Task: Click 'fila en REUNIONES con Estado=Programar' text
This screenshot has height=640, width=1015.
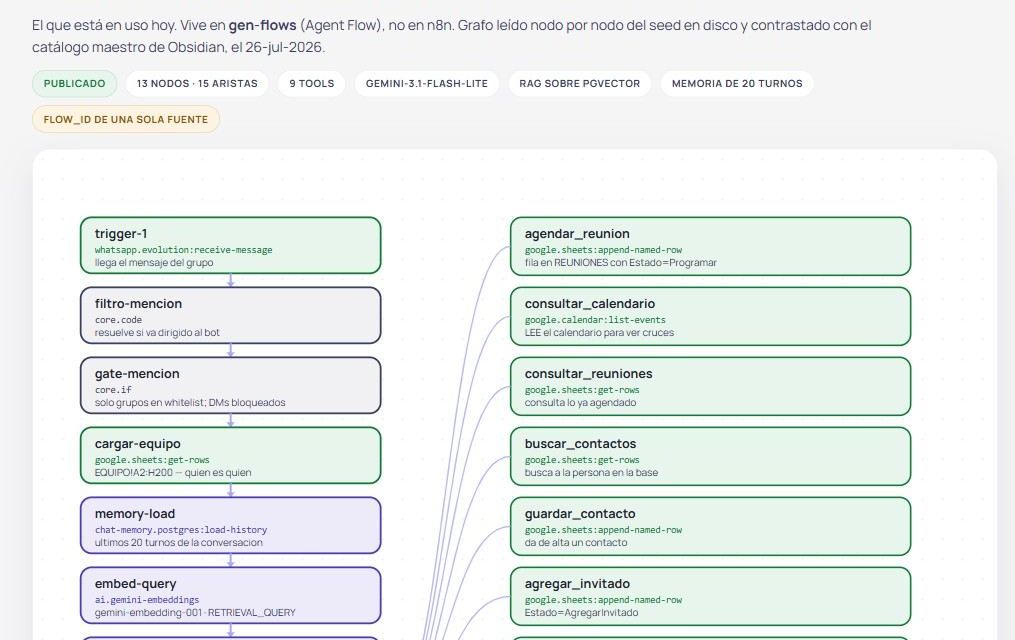Action: point(620,263)
